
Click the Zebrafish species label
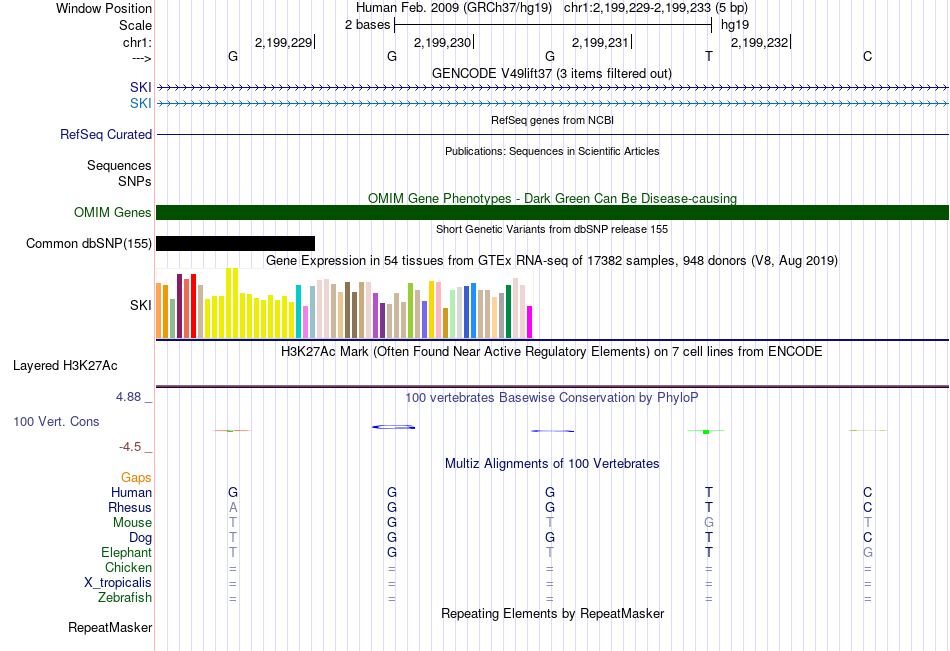click(x=125, y=597)
